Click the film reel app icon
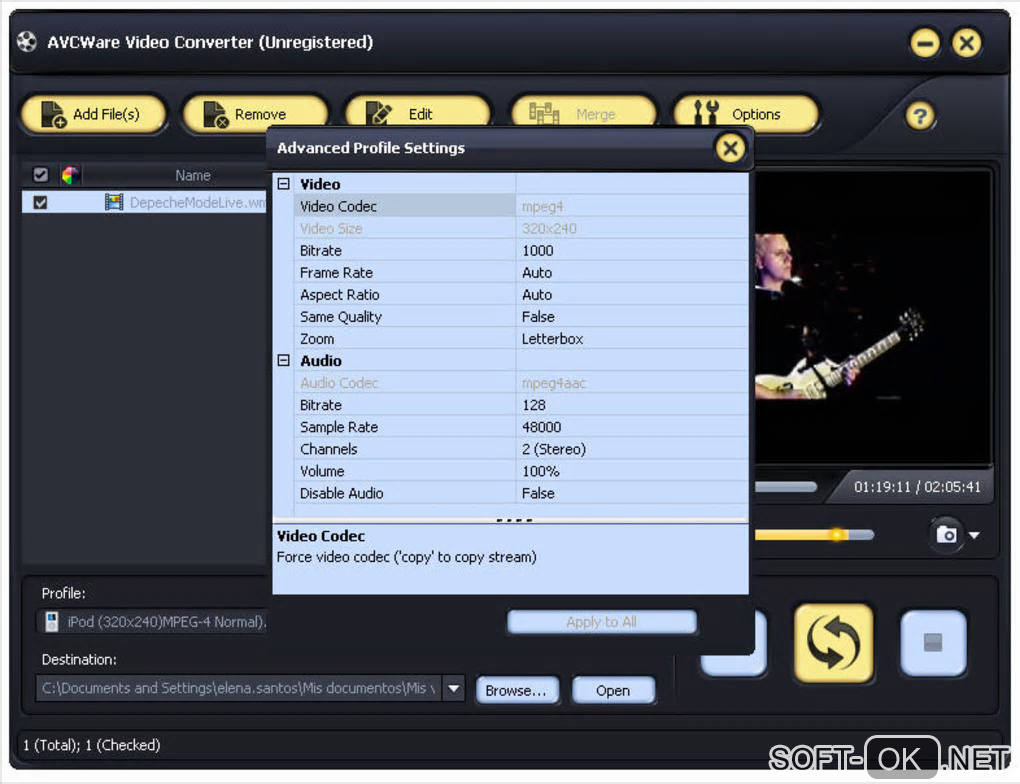This screenshot has width=1020, height=784. pyautogui.click(x=27, y=42)
